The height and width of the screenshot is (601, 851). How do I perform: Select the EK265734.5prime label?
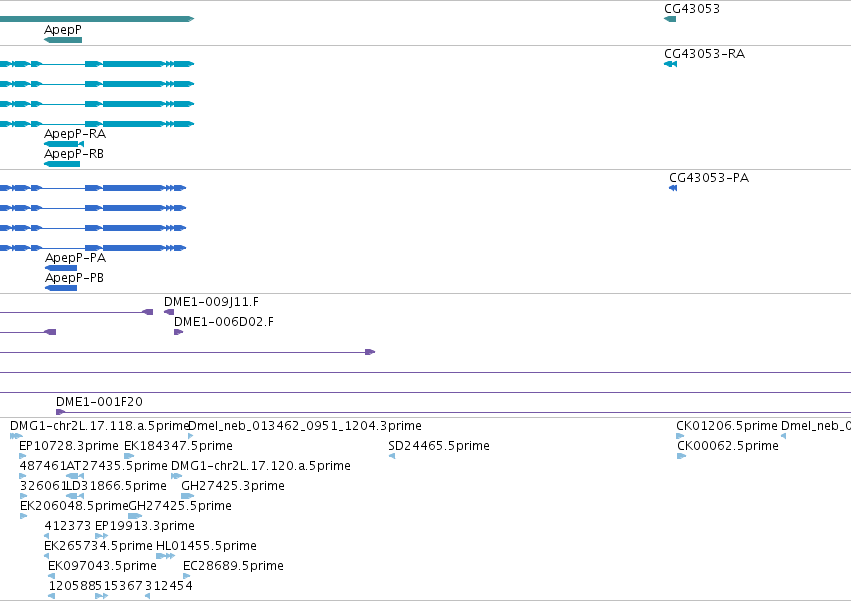(x=98, y=546)
